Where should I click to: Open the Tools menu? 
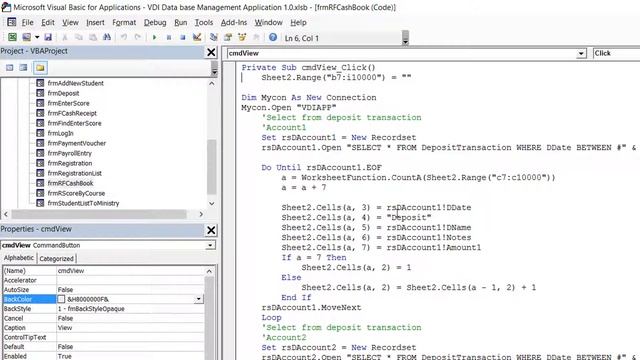204,22
